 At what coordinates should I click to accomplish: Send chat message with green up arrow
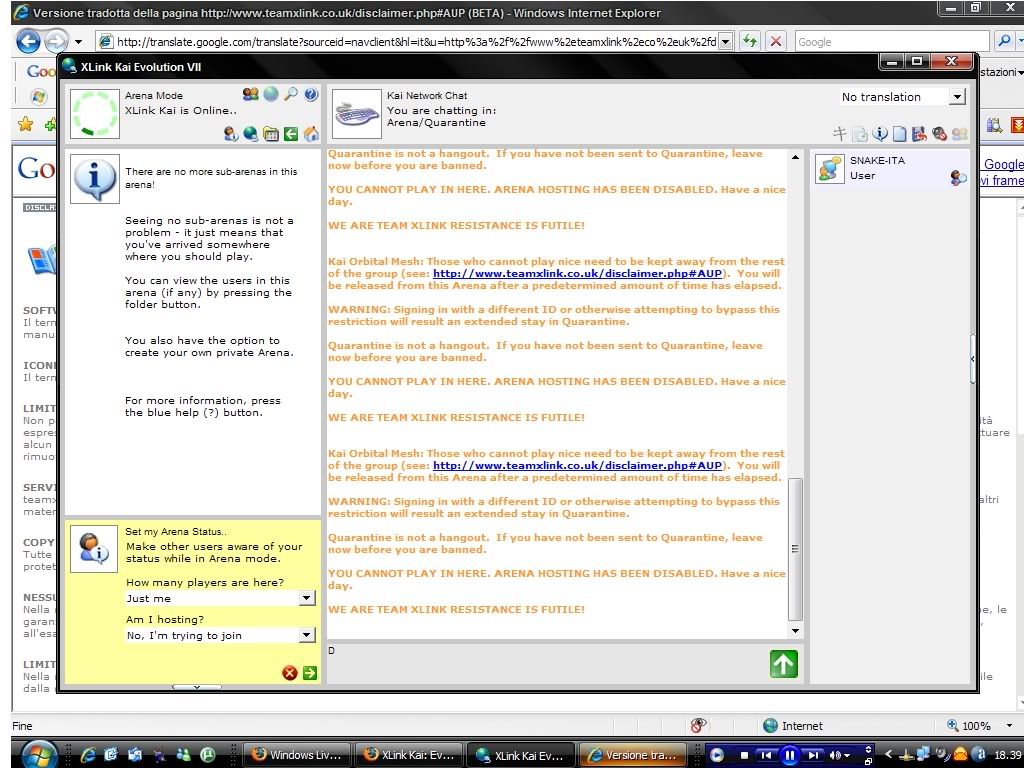[x=784, y=664]
